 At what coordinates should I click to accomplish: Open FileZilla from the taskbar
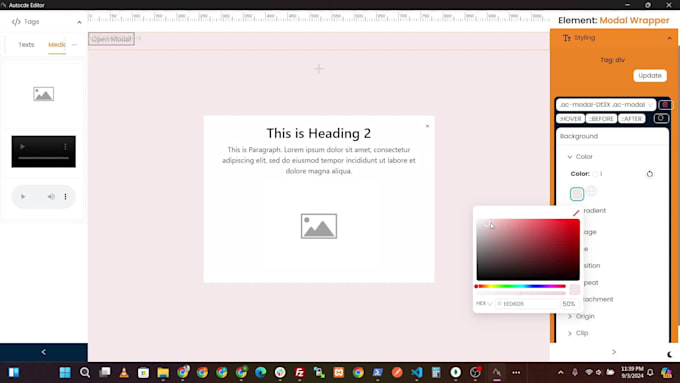(x=299, y=372)
